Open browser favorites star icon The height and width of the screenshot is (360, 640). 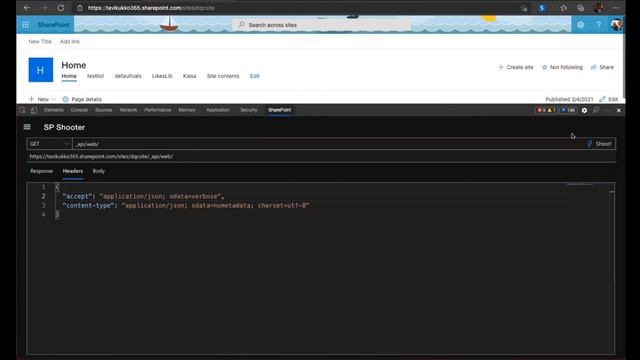563,8
